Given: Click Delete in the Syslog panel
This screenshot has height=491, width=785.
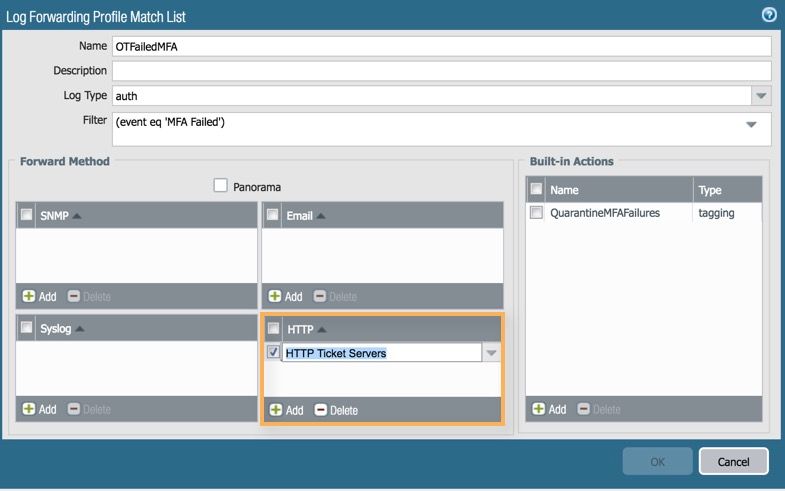Looking at the screenshot, I should click(x=89, y=409).
